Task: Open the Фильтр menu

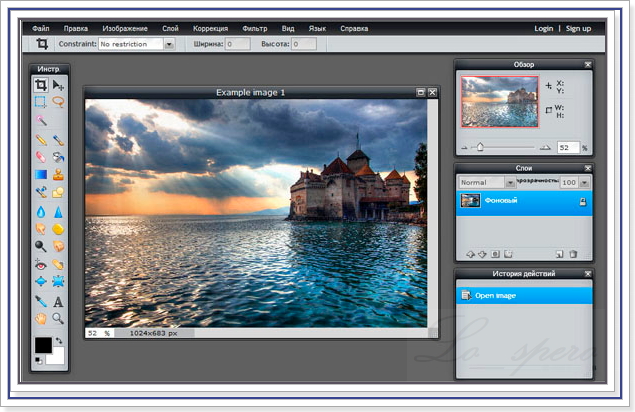Action: coord(254,28)
